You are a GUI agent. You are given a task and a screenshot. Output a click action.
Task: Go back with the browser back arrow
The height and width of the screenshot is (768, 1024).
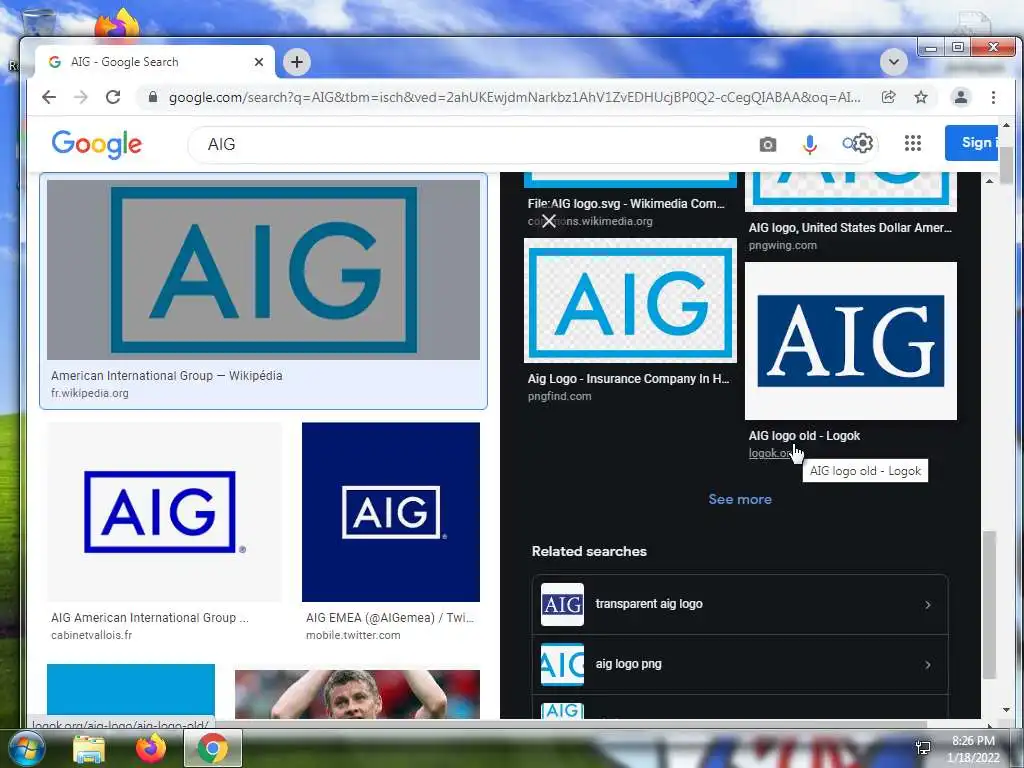click(x=49, y=97)
